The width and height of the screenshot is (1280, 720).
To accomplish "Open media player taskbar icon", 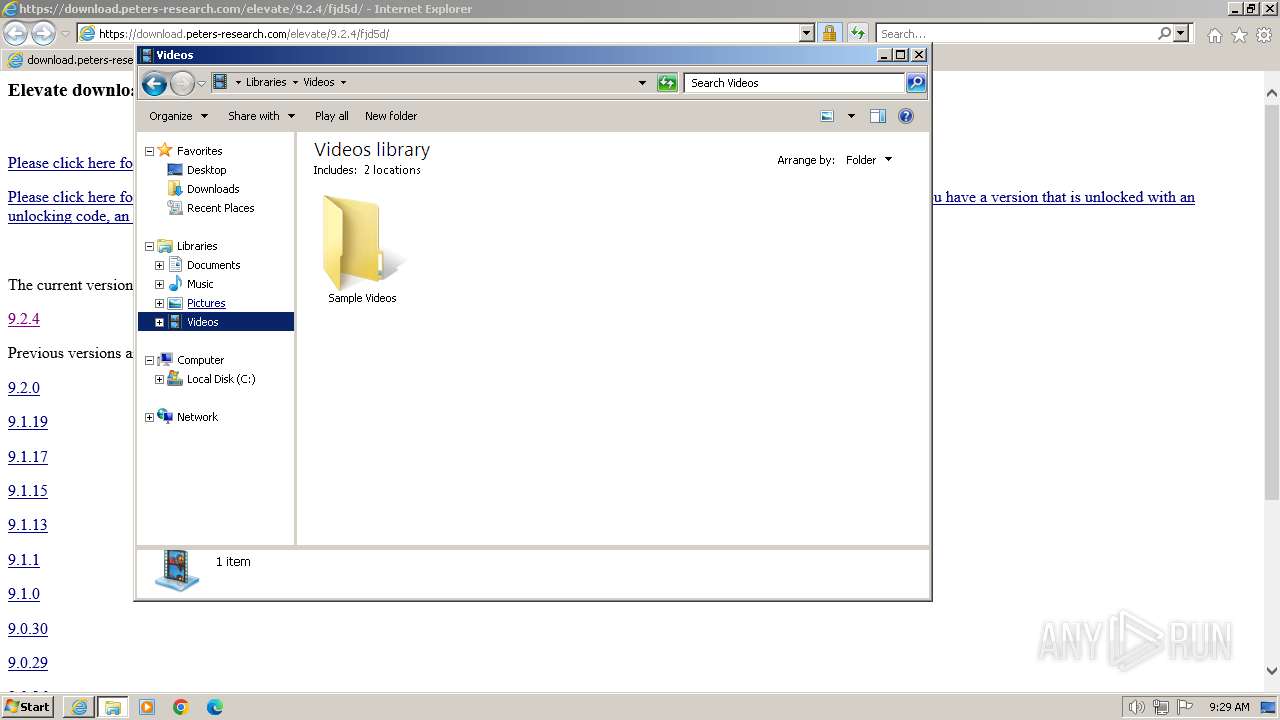I will point(147,707).
